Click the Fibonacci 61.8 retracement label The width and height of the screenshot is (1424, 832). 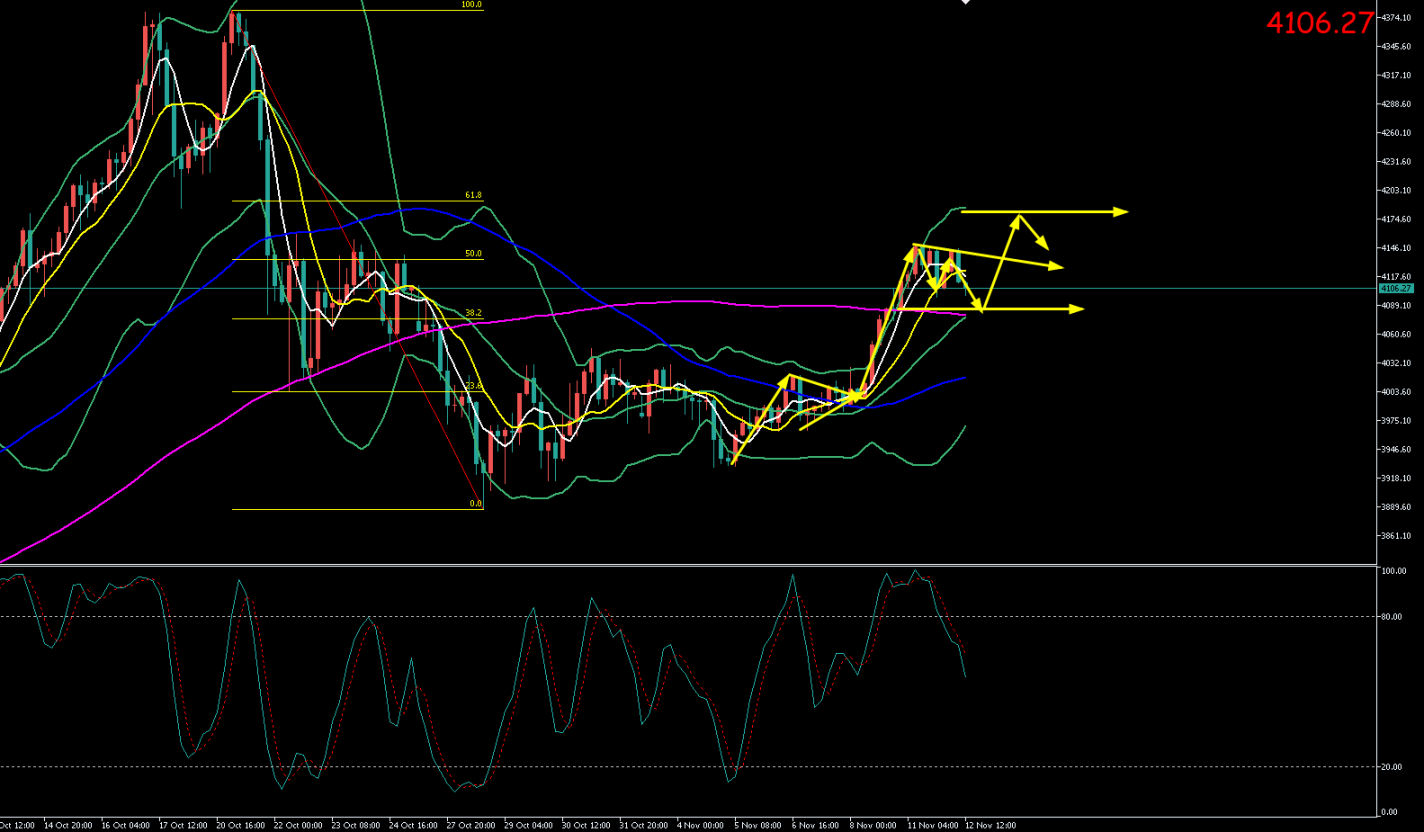[x=473, y=196]
